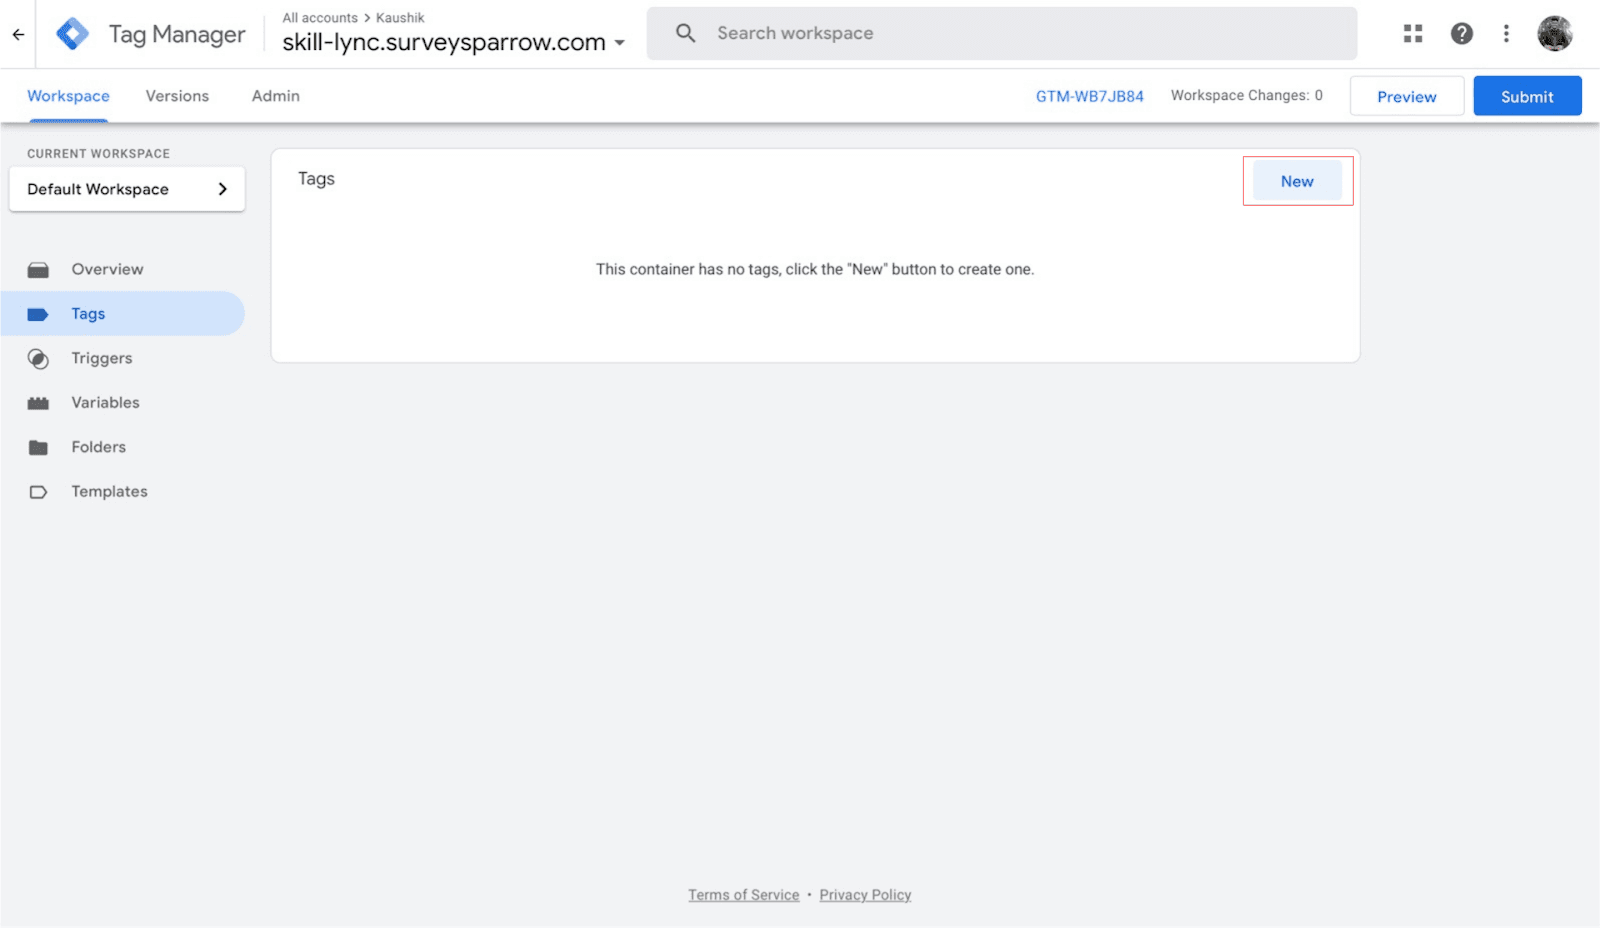The width and height of the screenshot is (1600, 928).
Task: Go to Variables section
Action: coord(105,402)
